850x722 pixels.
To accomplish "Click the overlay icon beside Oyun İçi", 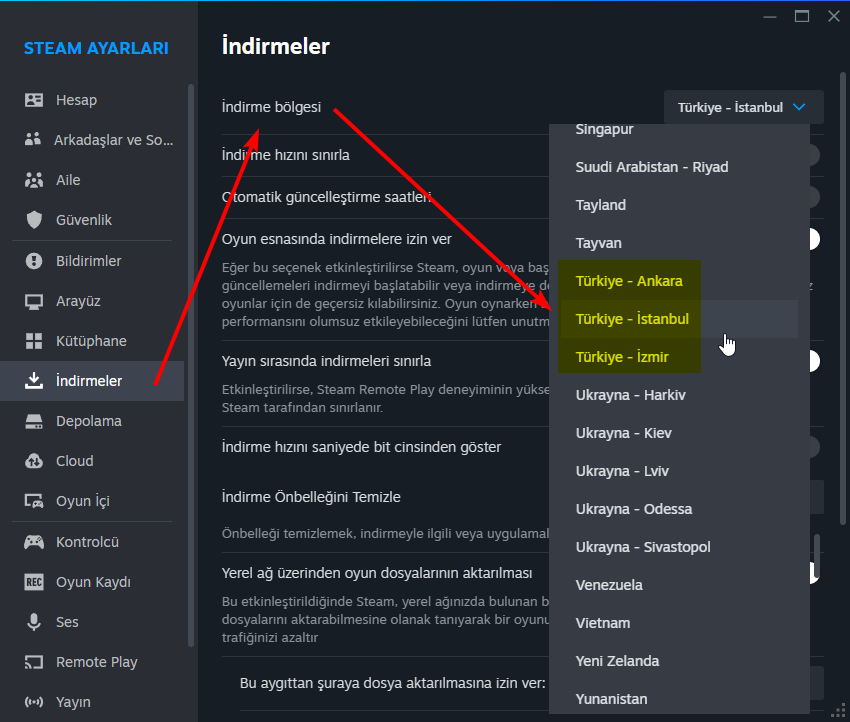I will pyautogui.click(x=34, y=501).
